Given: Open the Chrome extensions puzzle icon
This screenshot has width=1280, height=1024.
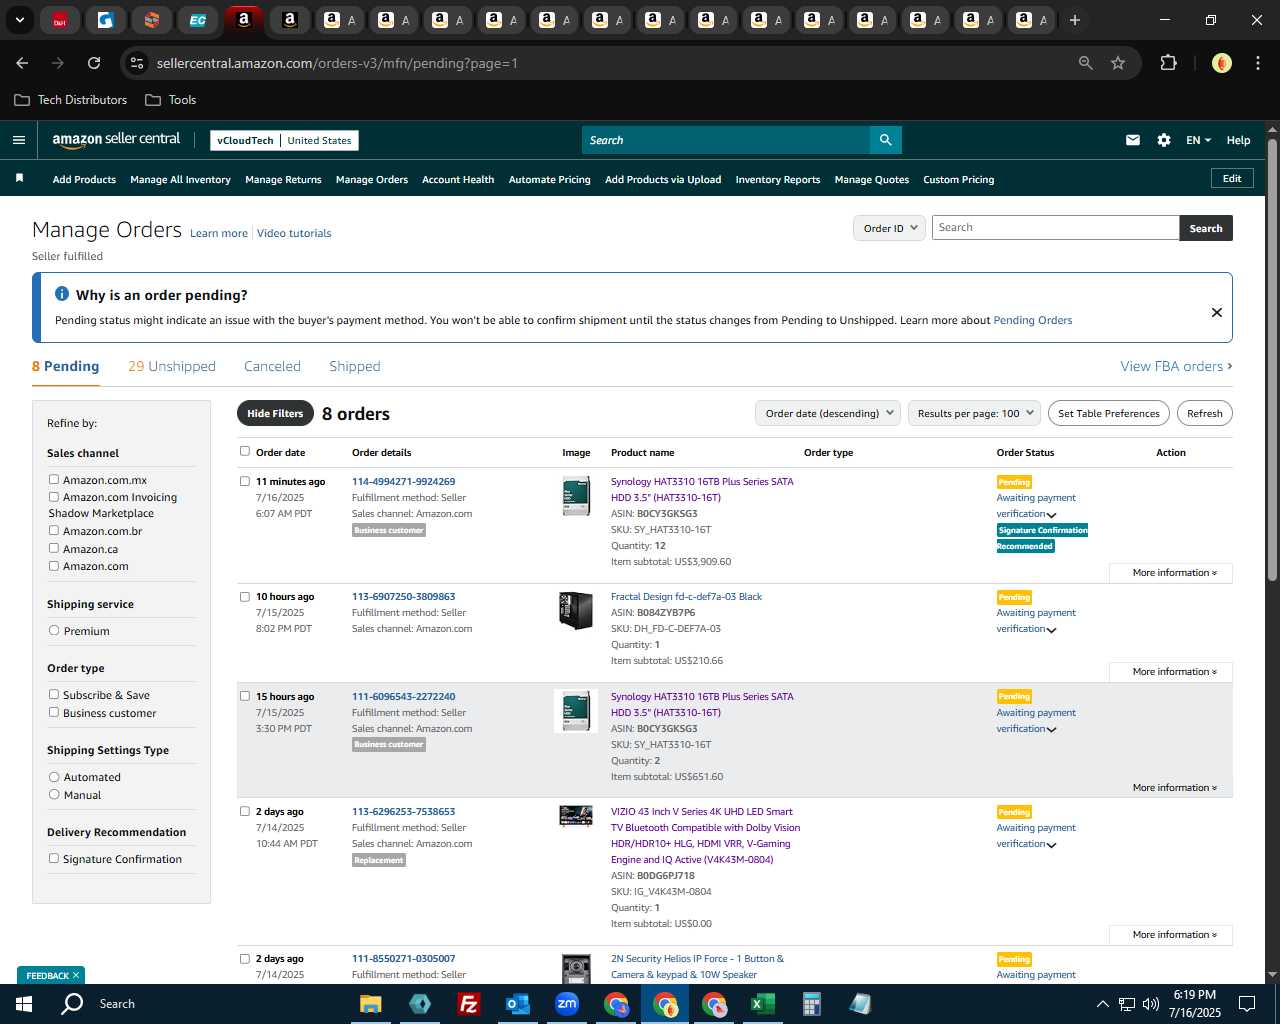Looking at the screenshot, I should pyautogui.click(x=1168, y=63).
